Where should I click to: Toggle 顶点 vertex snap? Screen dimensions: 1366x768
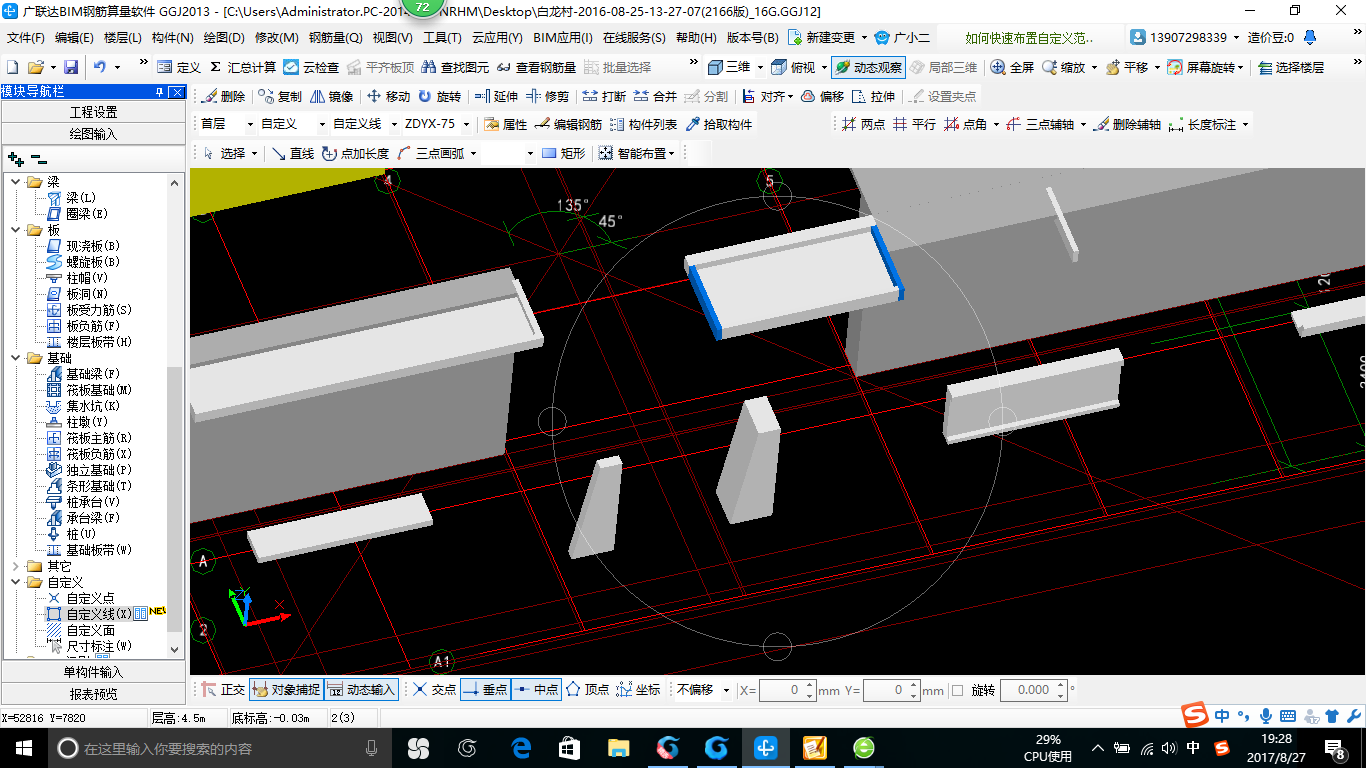[x=588, y=690]
